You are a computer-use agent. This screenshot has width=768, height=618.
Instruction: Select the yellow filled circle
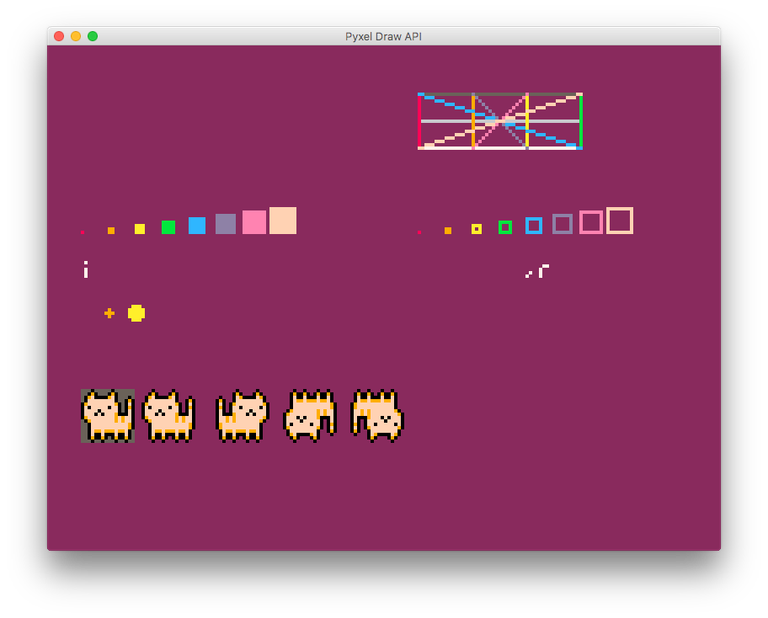[x=136, y=313]
